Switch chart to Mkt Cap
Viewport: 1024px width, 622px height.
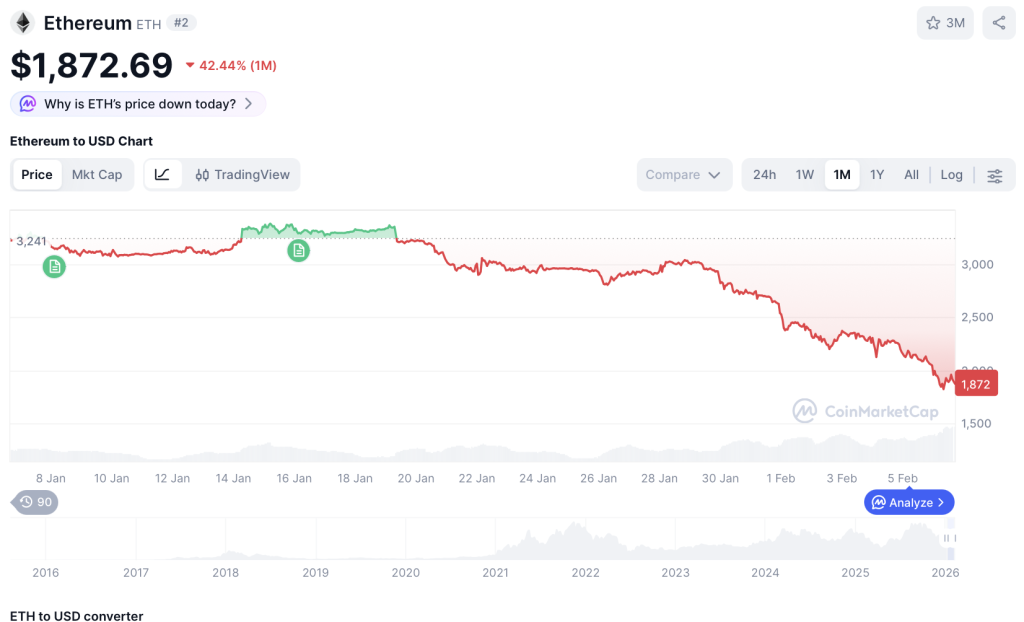coord(97,175)
